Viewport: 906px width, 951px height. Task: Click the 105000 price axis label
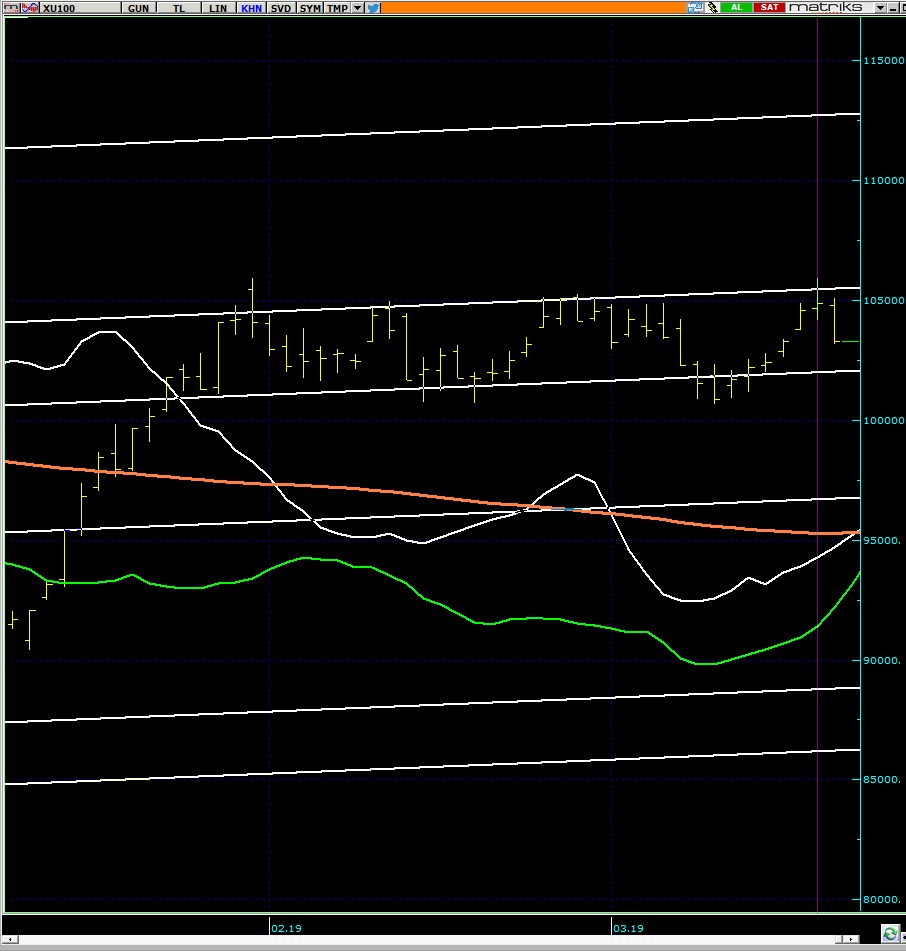pos(884,301)
